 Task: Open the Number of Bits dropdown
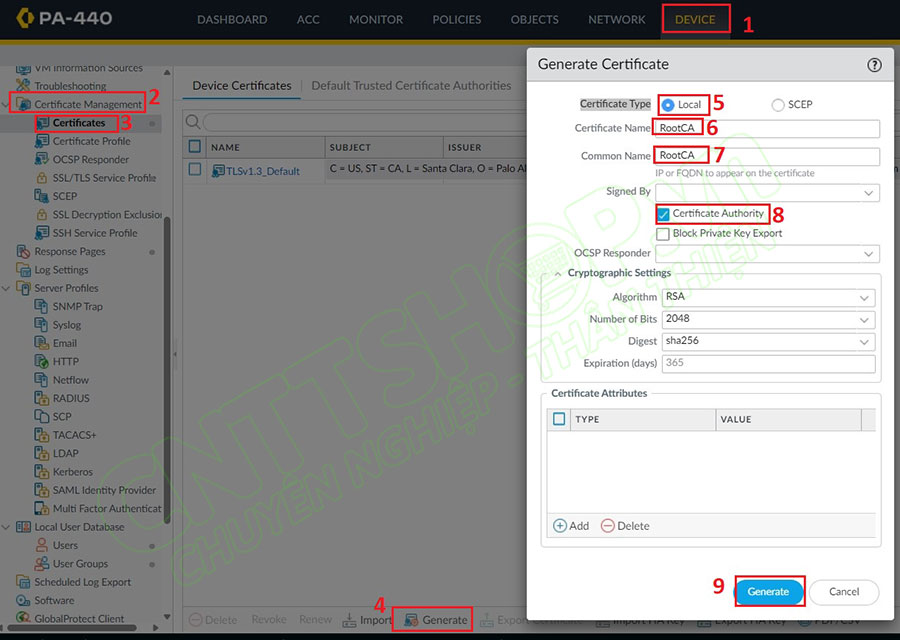coord(864,320)
